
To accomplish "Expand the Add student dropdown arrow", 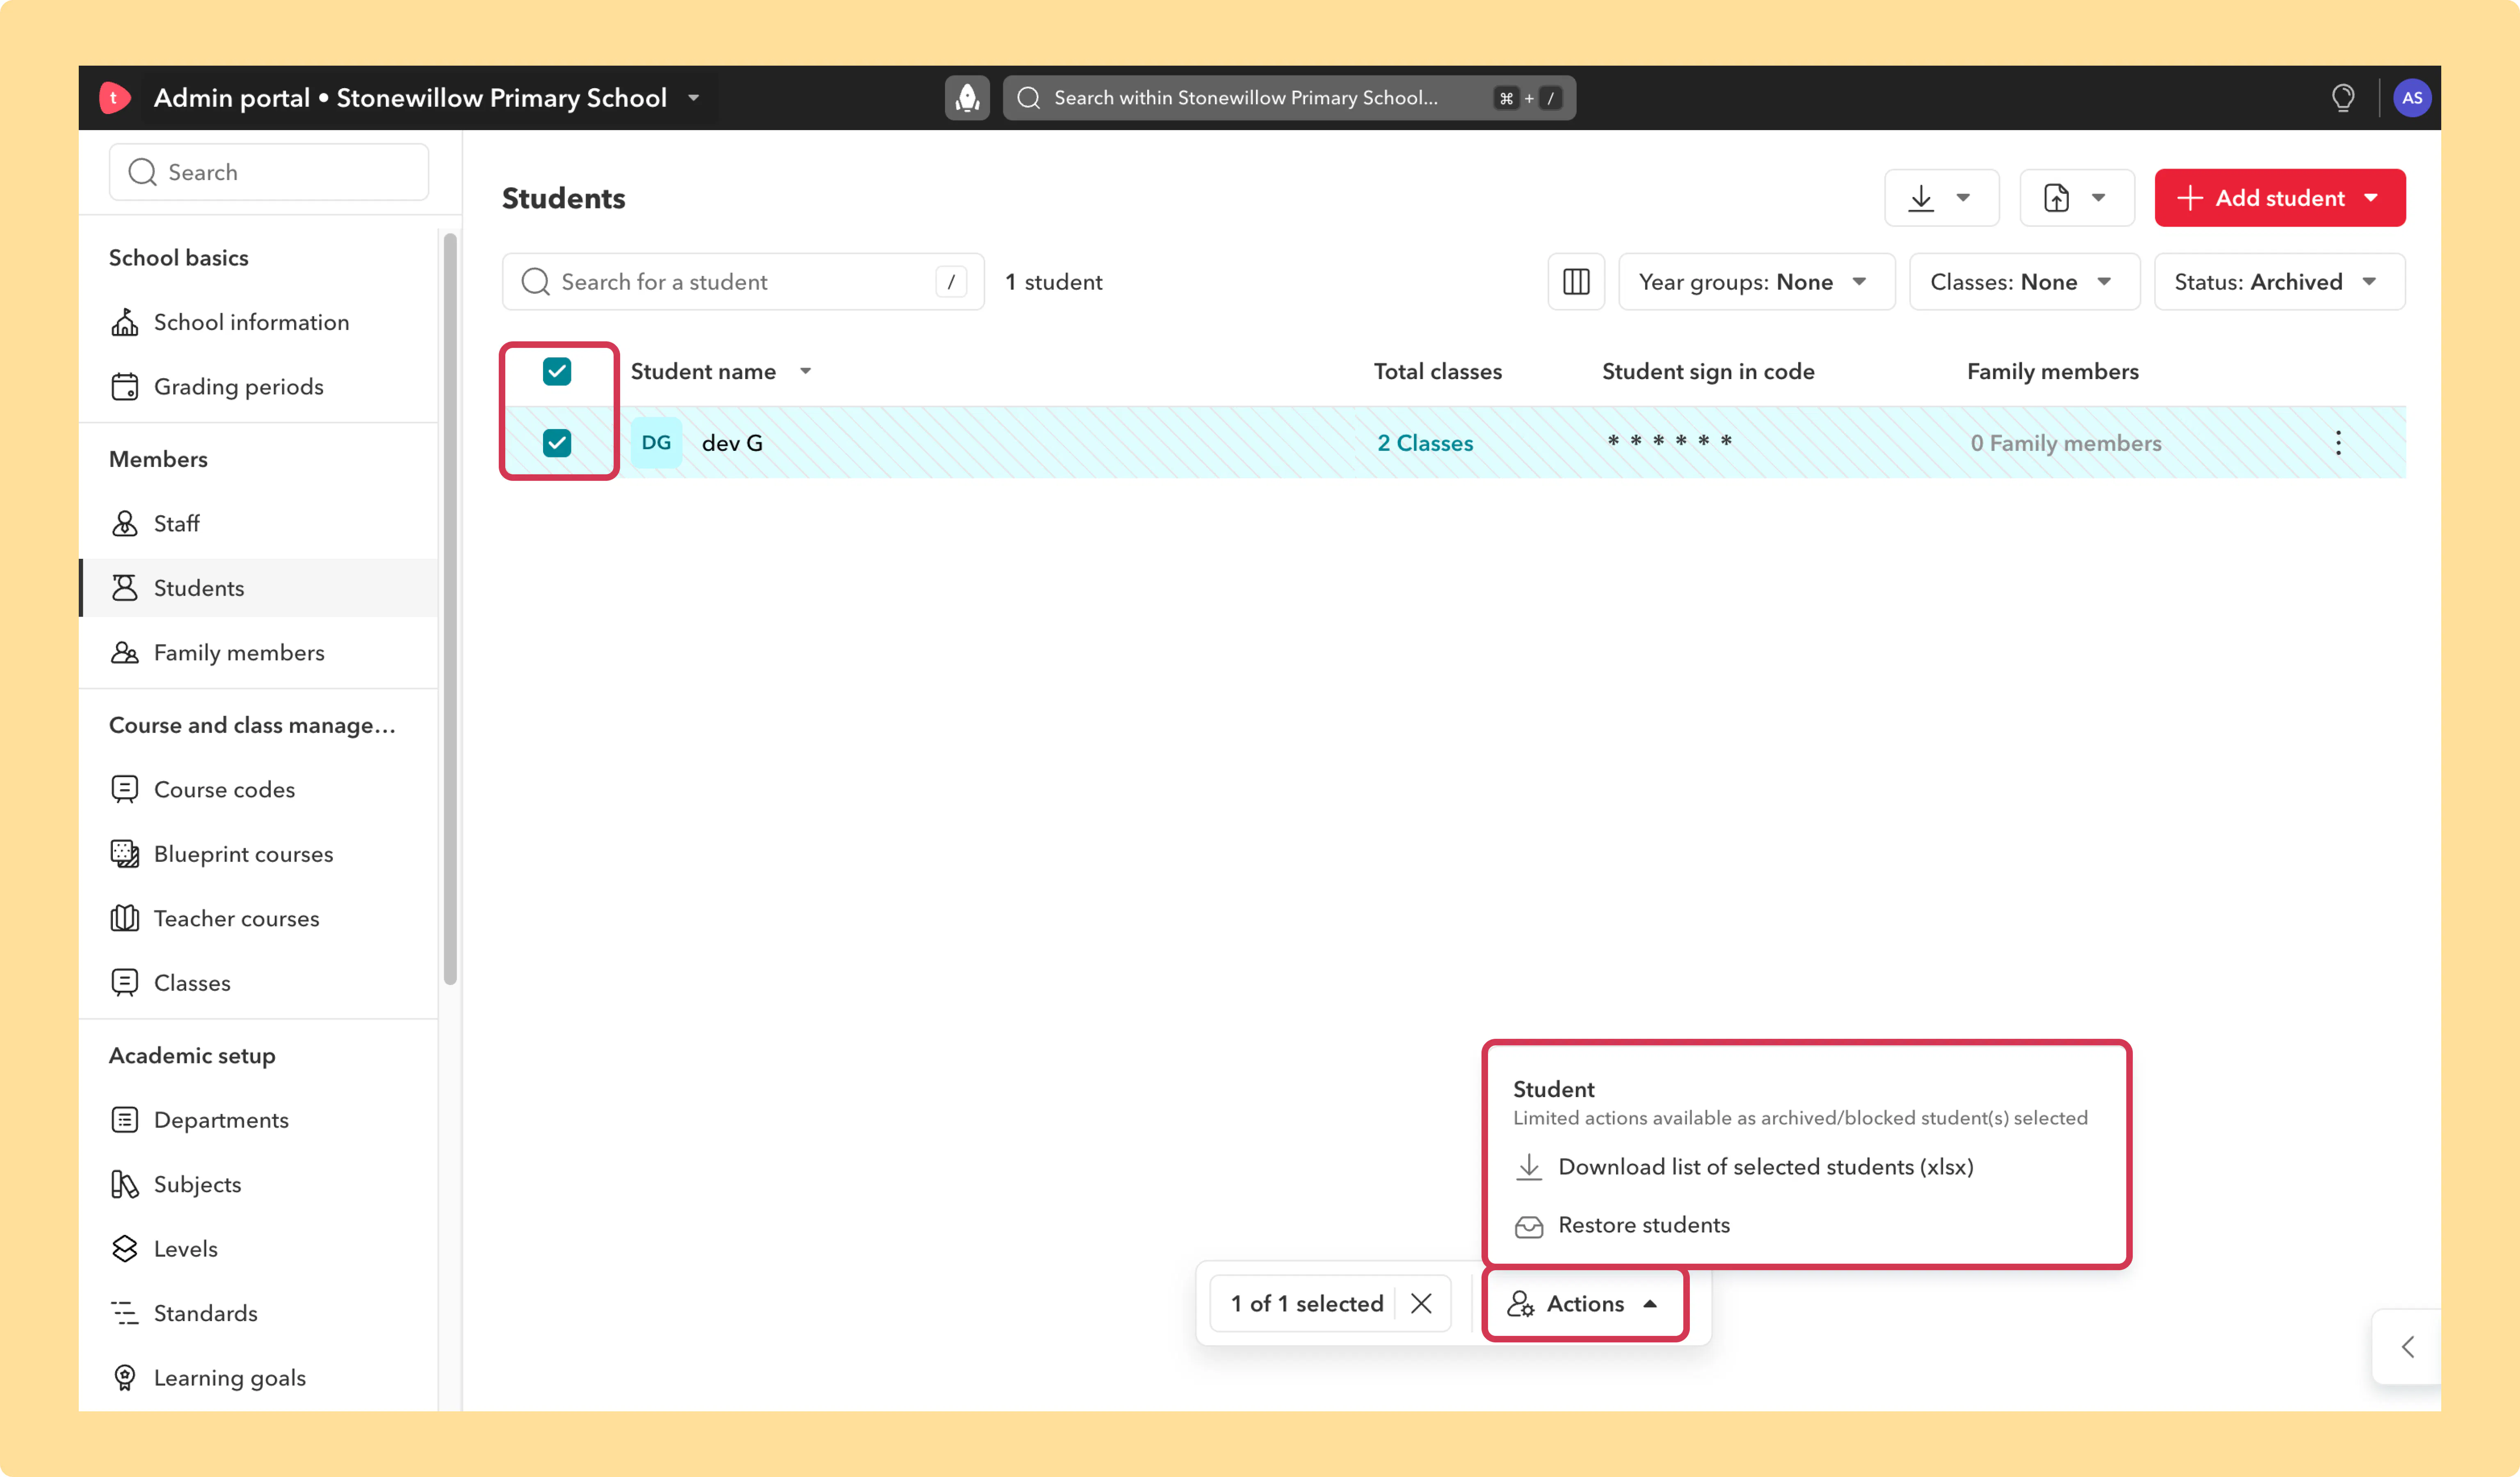I will [x=2372, y=198].
